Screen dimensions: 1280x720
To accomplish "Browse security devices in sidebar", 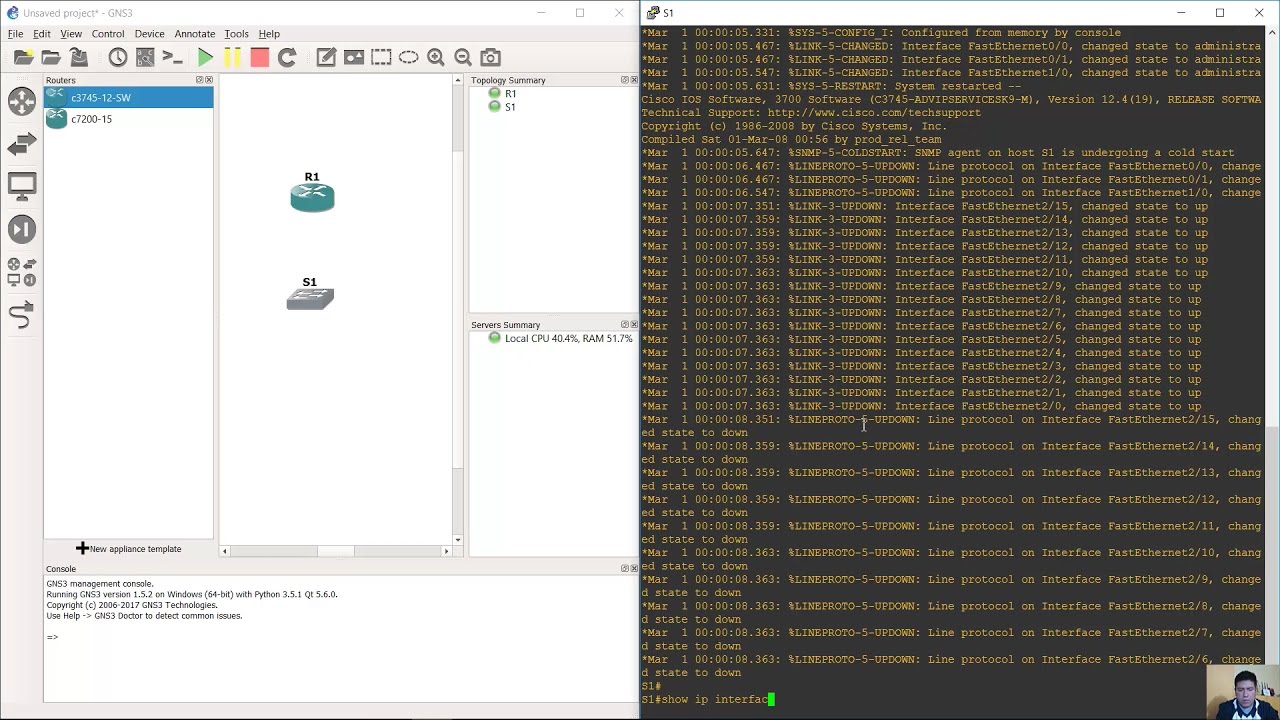I will (x=22, y=229).
